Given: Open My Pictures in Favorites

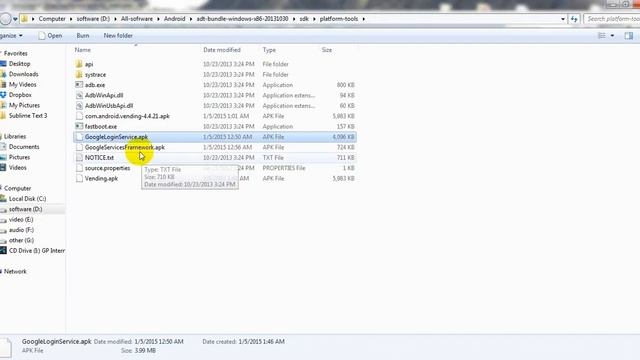Looking at the screenshot, I should [24, 105].
